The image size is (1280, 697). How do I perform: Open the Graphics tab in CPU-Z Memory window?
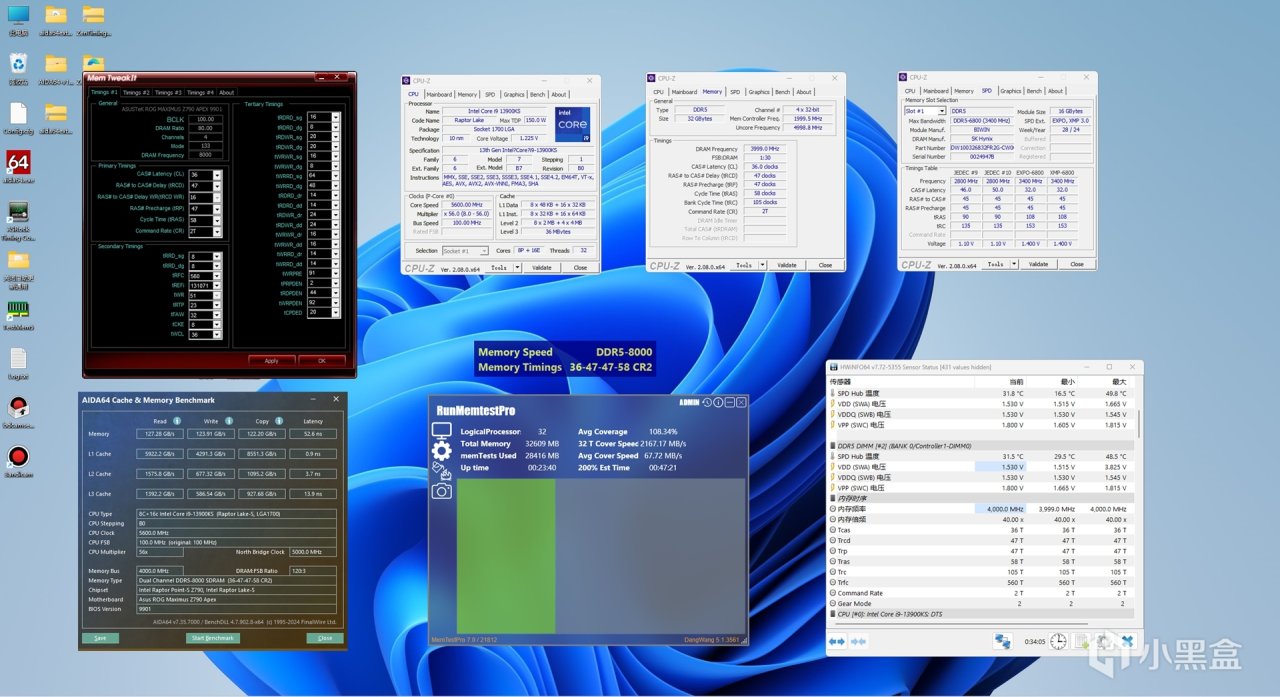tap(759, 92)
